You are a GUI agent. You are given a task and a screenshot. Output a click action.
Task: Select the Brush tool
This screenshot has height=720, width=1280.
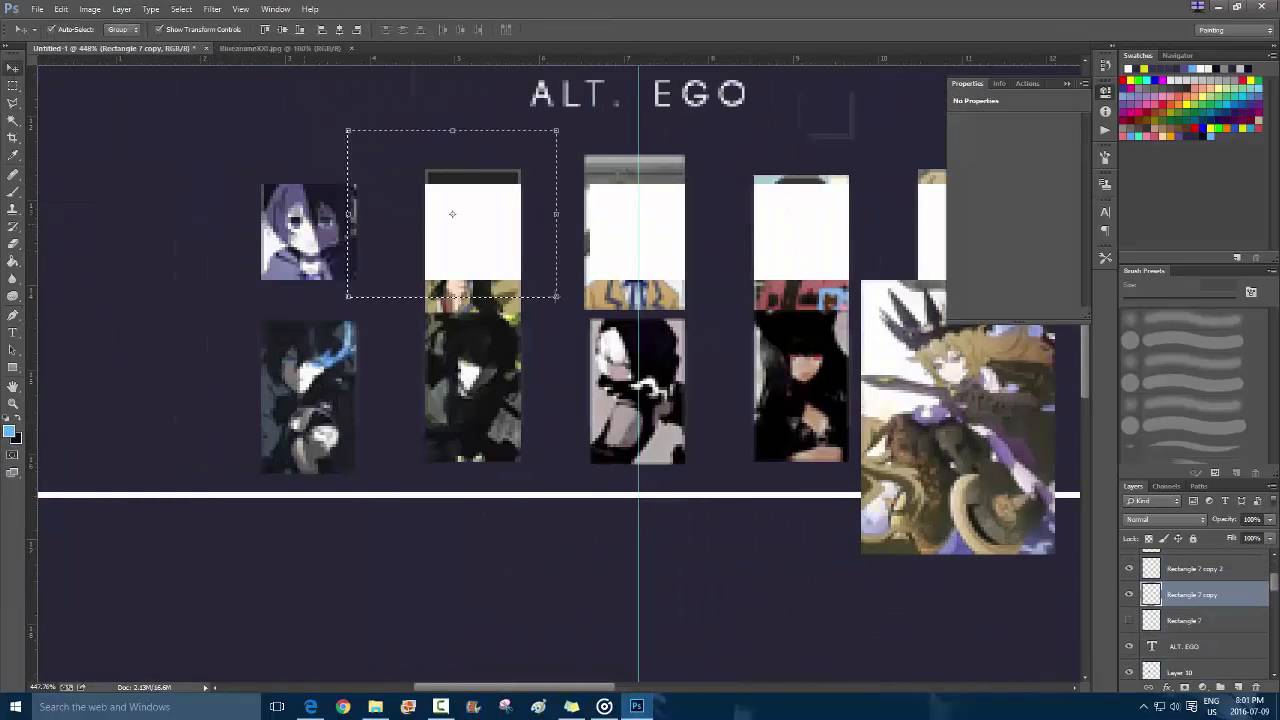13,191
